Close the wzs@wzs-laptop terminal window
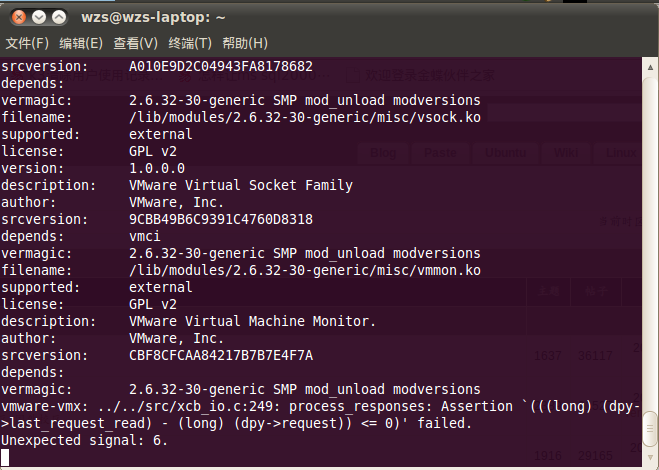659x470 pixels. point(18,17)
